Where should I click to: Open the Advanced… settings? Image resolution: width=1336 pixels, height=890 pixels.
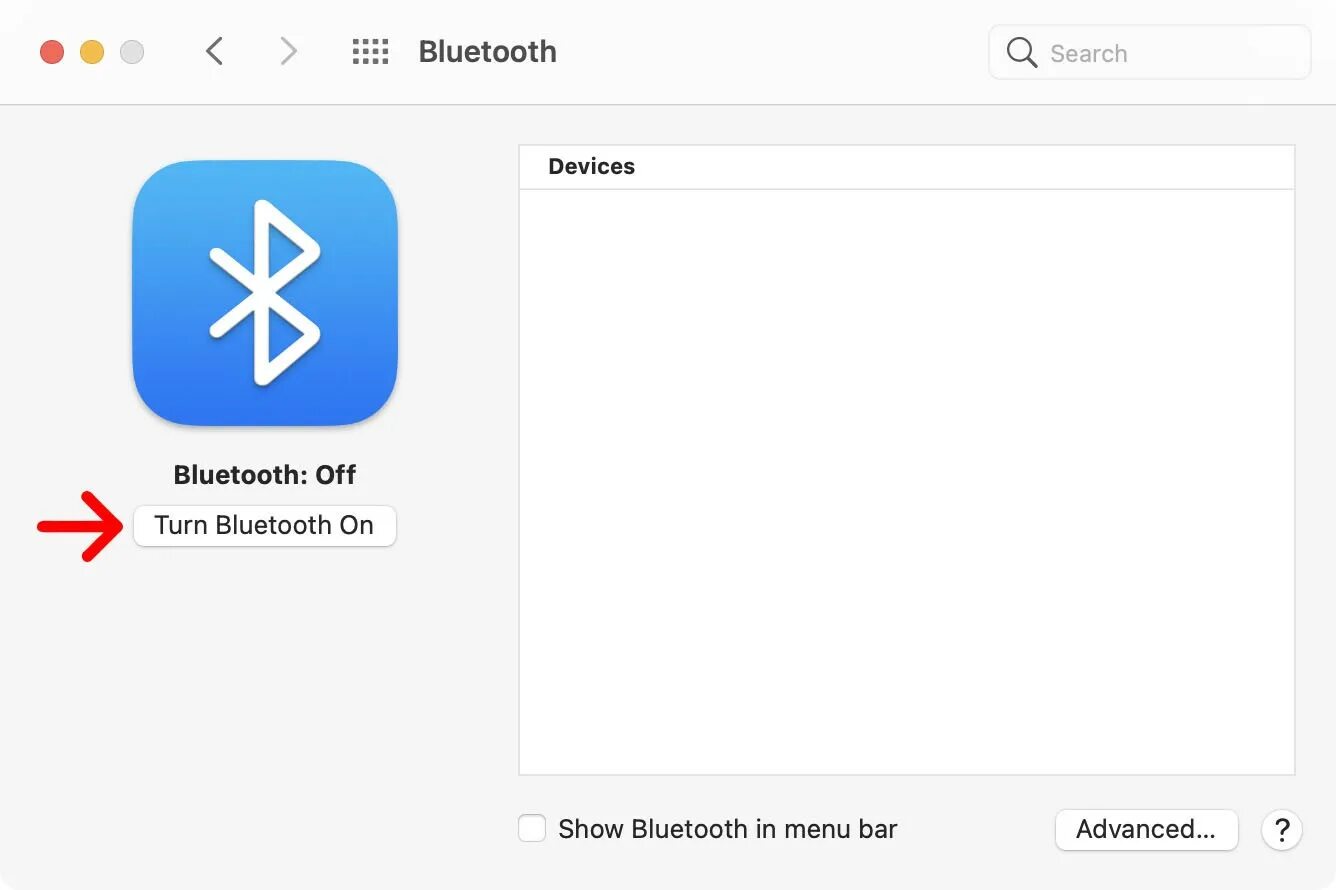[1146, 829]
